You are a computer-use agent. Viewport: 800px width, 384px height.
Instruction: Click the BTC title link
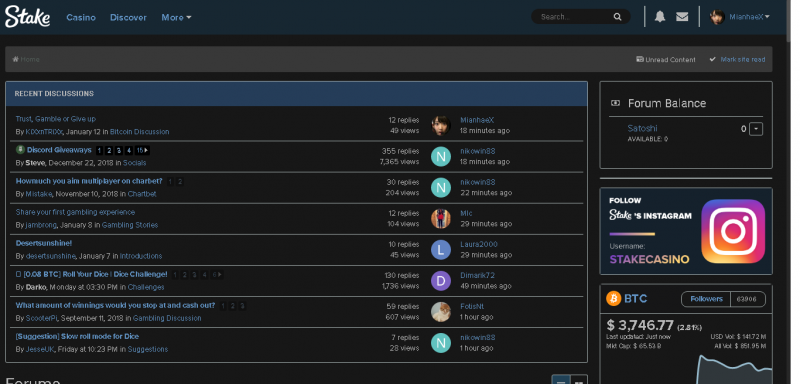(635, 298)
